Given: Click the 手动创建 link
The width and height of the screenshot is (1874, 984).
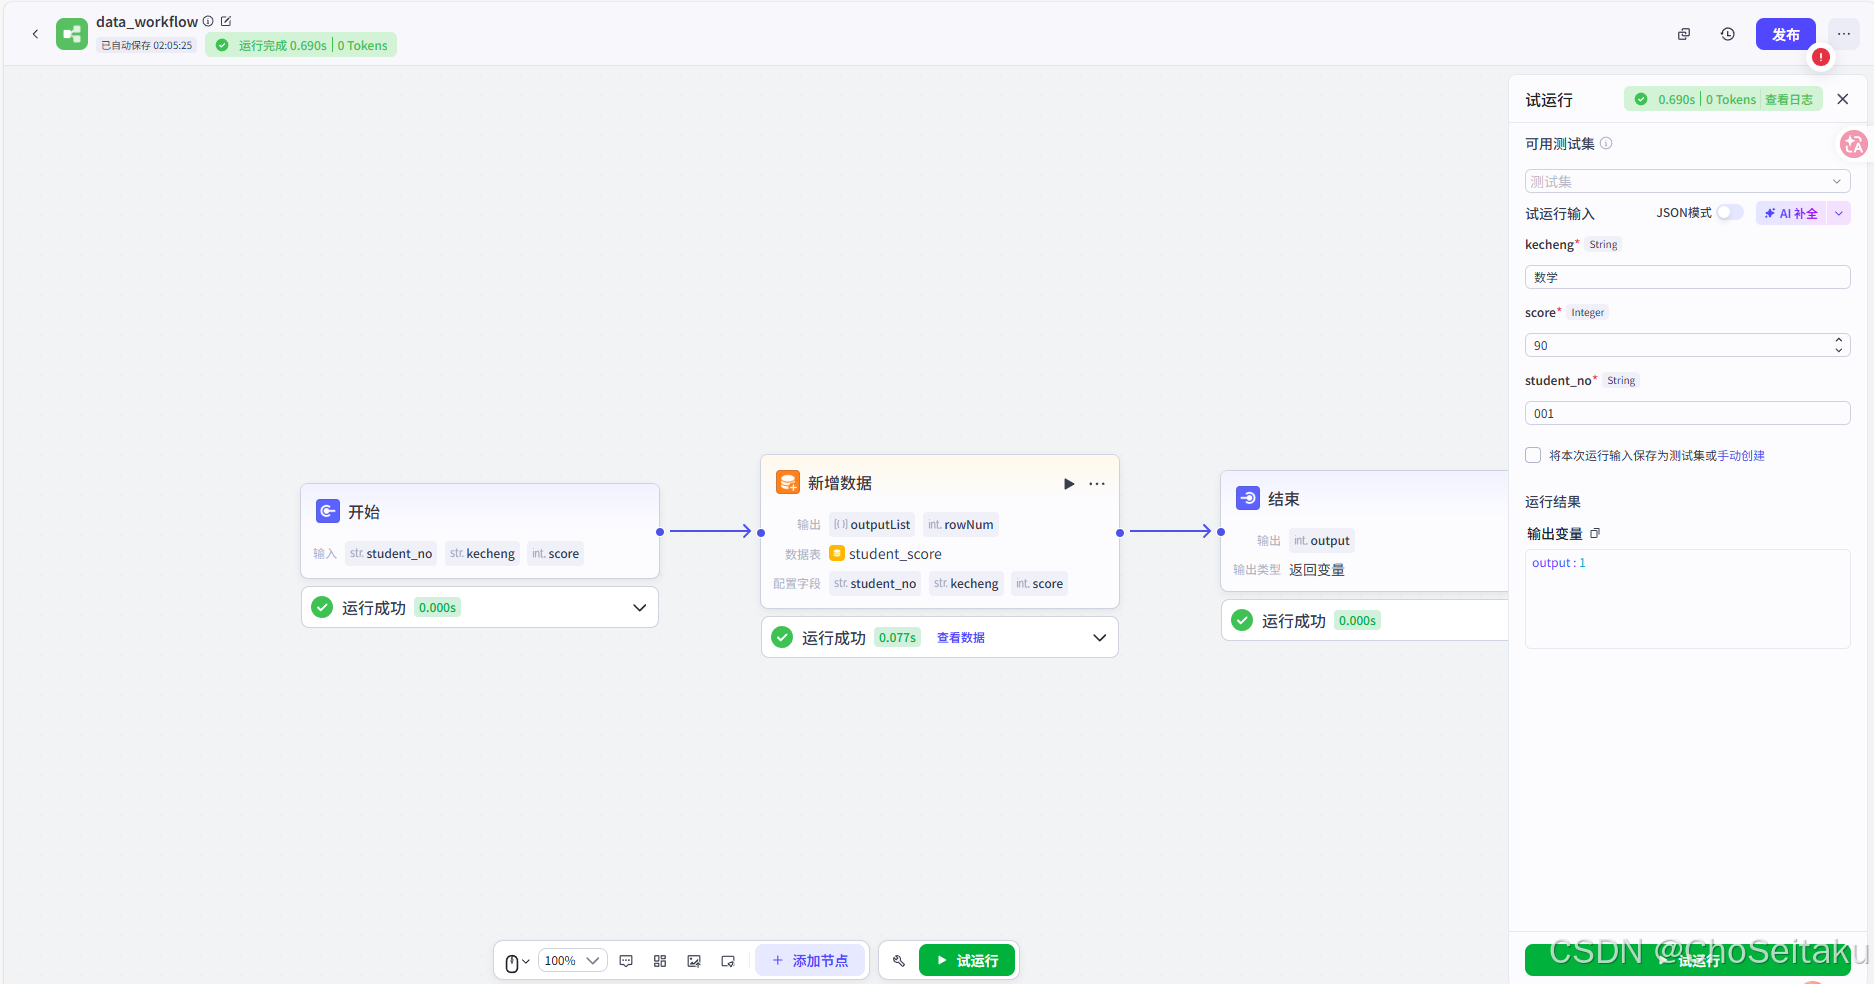Looking at the screenshot, I should coord(1741,455).
